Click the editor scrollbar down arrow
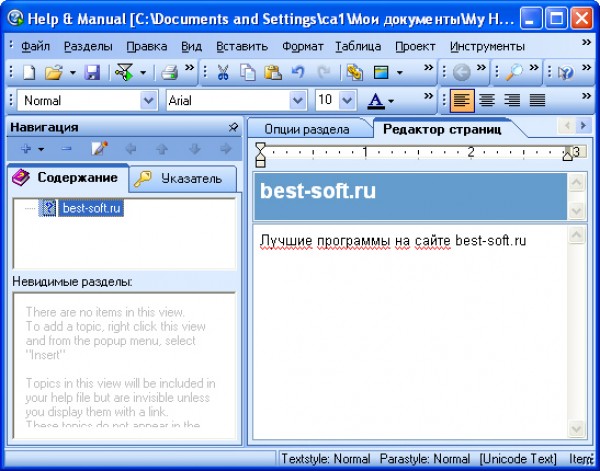 [576, 429]
